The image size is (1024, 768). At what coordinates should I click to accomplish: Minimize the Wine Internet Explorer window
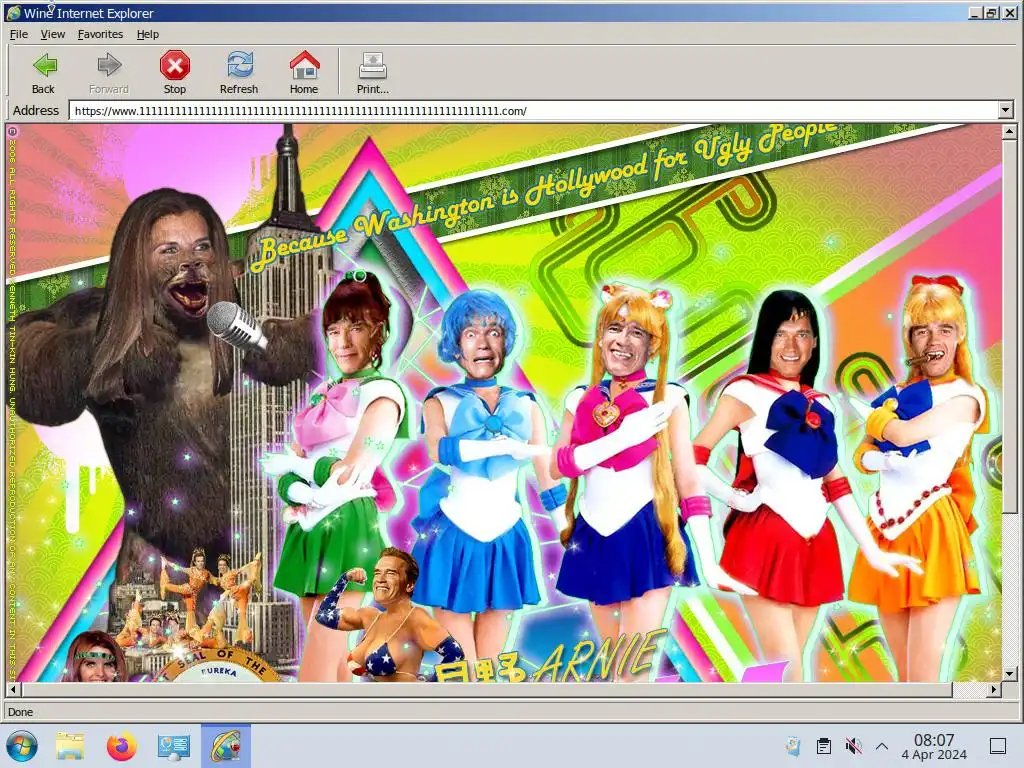[x=974, y=12]
